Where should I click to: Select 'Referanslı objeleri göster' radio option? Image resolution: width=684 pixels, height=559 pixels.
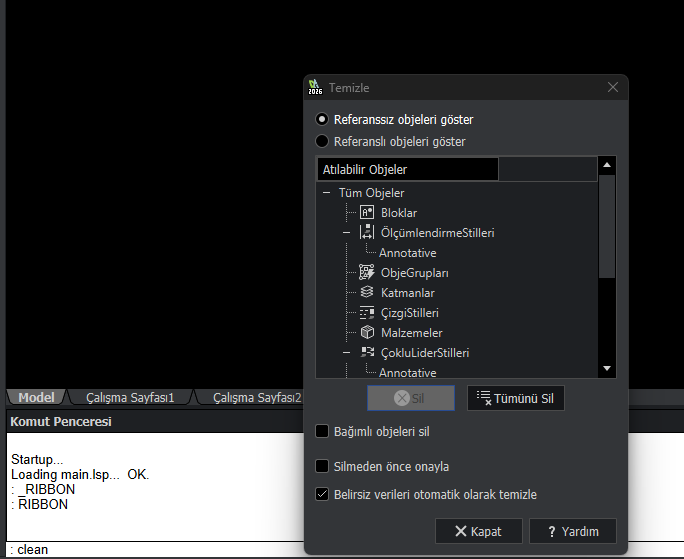(x=322, y=141)
